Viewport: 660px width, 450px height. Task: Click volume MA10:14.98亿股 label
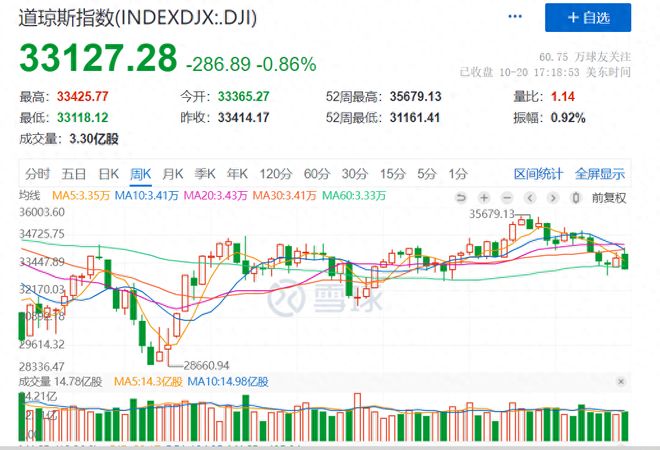coord(228,382)
